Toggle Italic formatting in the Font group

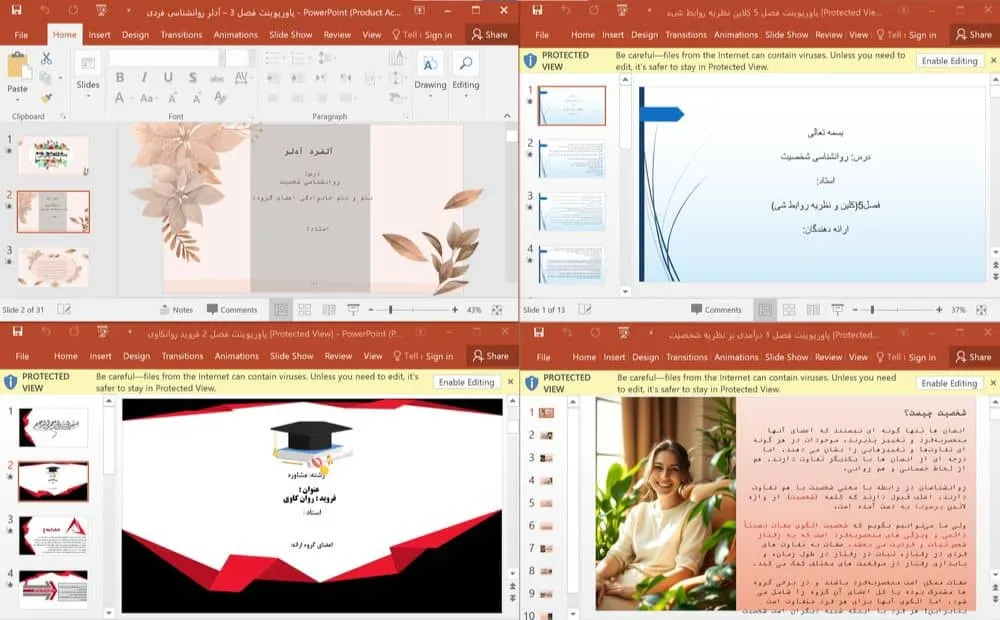pos(143,78)
